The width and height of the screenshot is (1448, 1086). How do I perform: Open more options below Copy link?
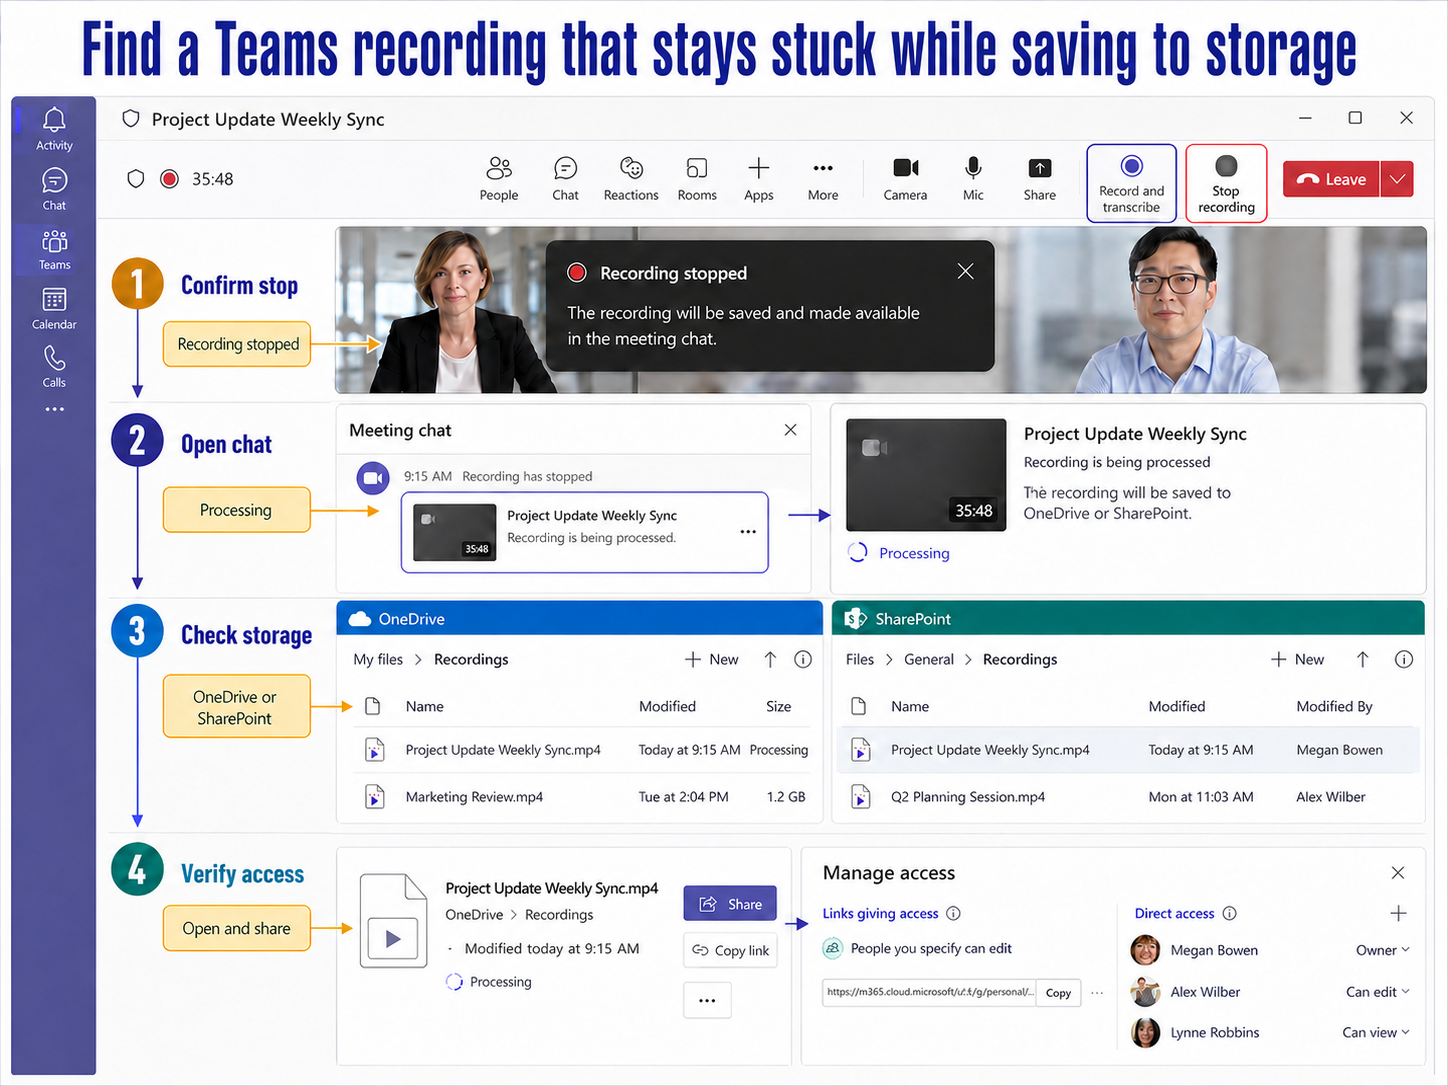pyautogui.click(x=707, y=1000)
